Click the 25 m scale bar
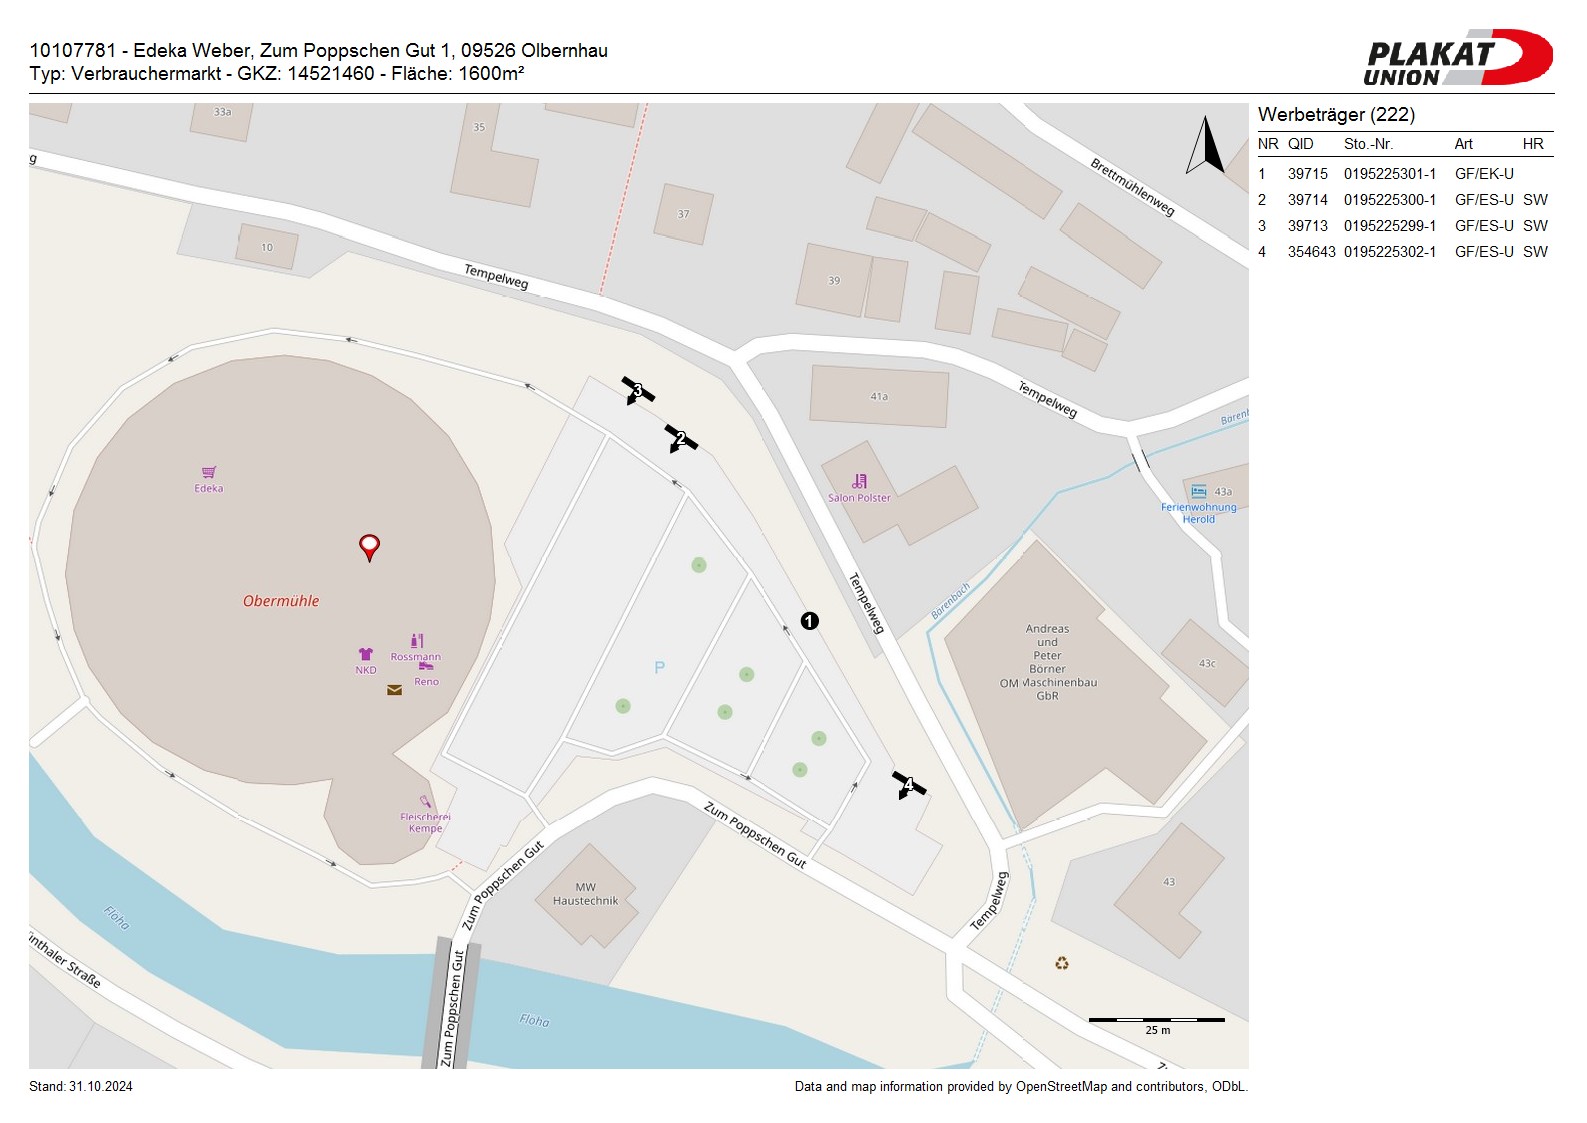 1156,1021
